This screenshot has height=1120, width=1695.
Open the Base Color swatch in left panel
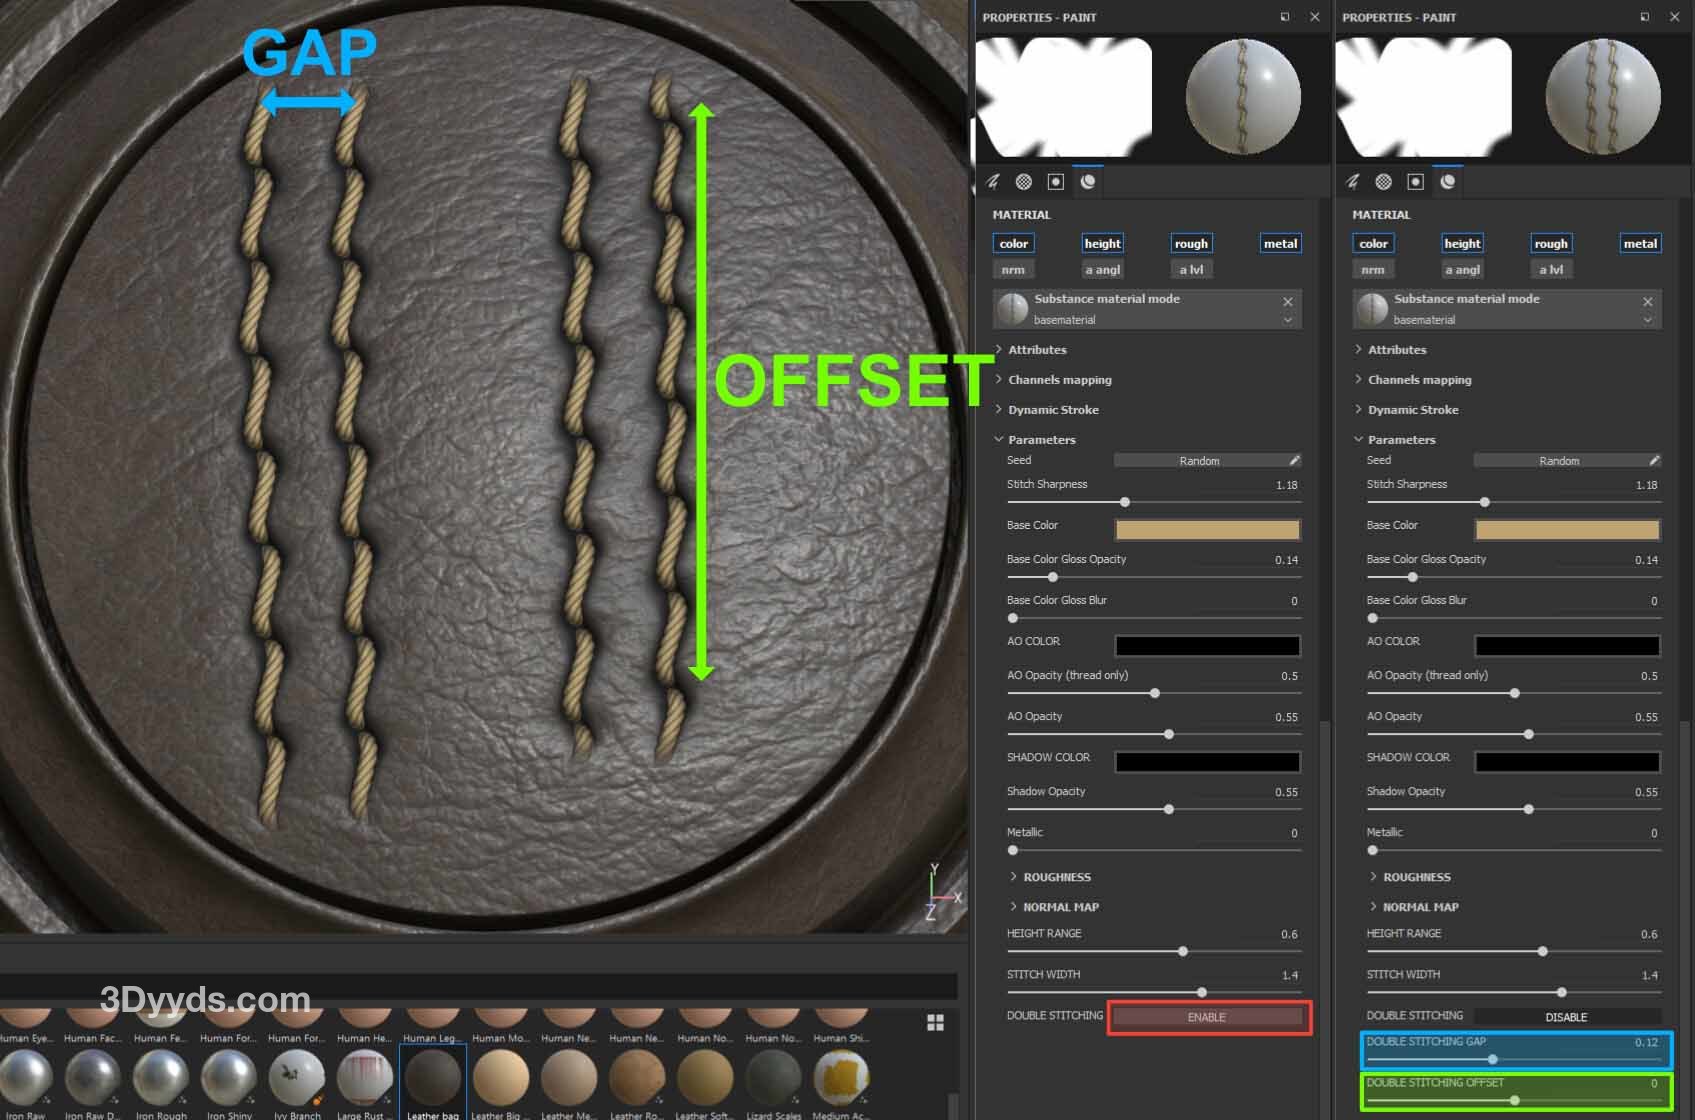click(x=1207, y=529)
